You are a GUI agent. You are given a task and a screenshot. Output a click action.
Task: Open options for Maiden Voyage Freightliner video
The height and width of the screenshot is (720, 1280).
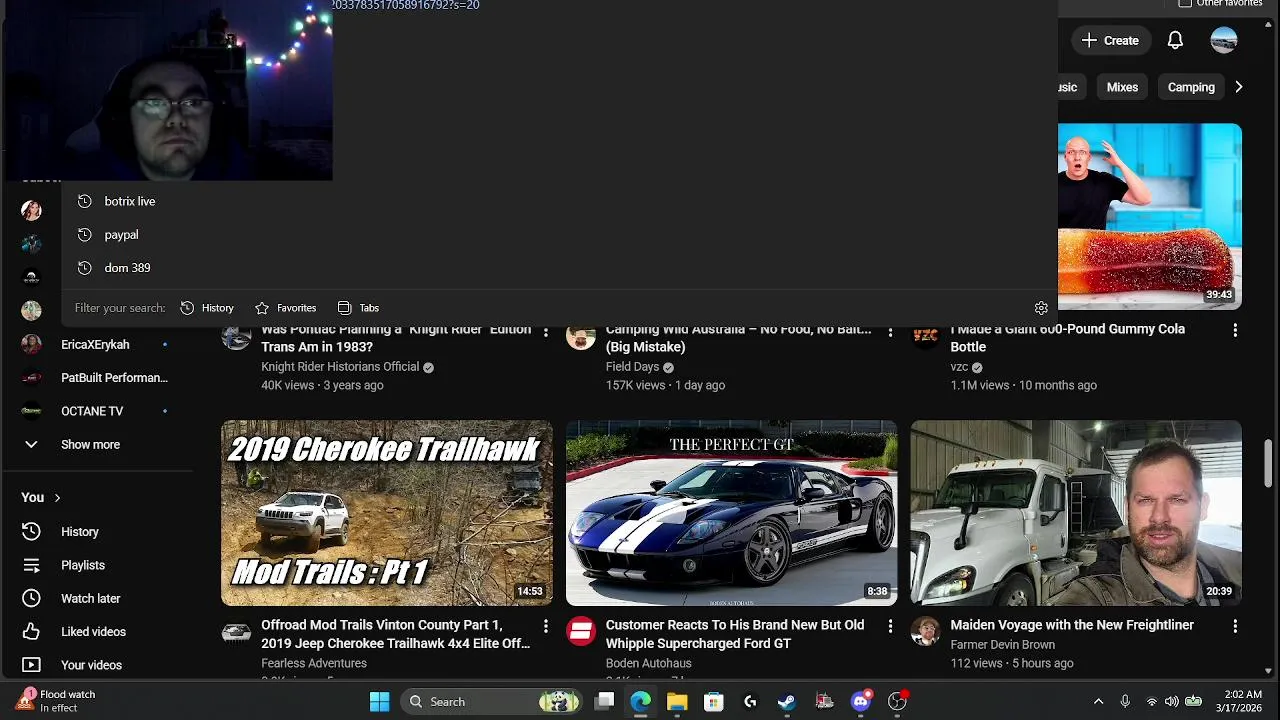(x=1235, y=626)
